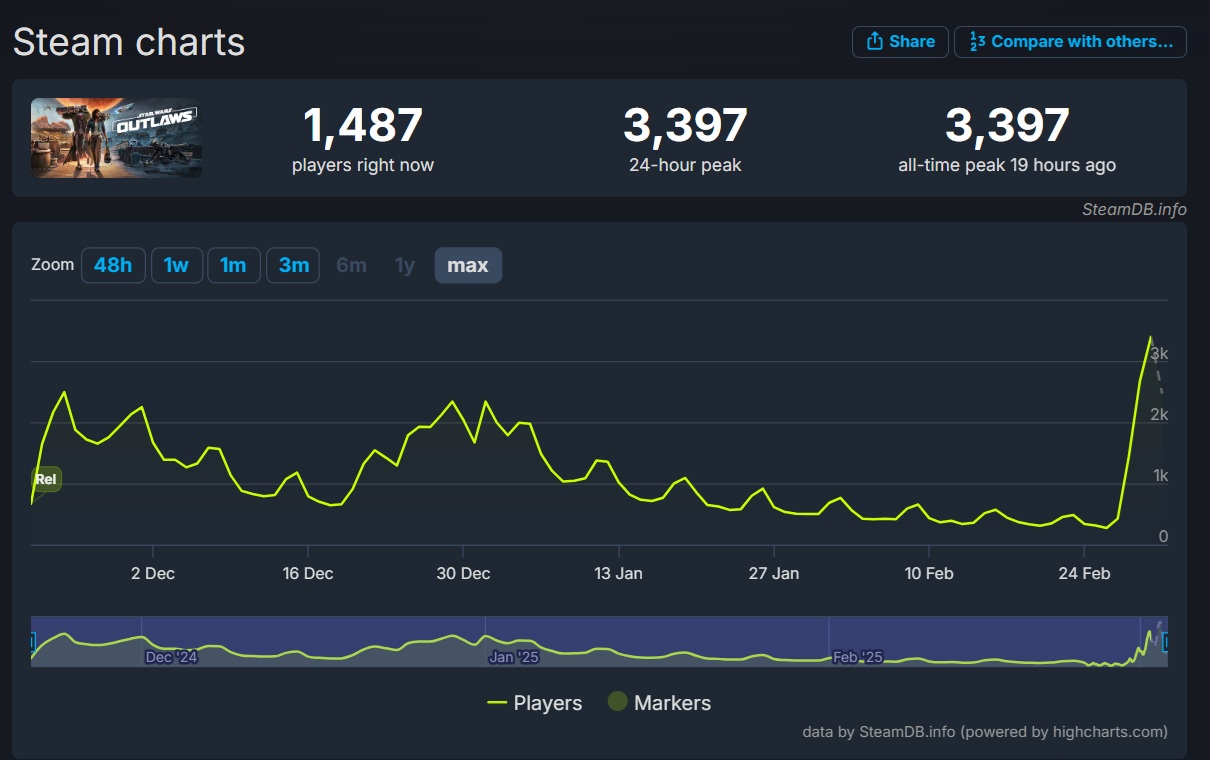Click the 24-hour peak label
1210x760 pixels.
(685, 165)
